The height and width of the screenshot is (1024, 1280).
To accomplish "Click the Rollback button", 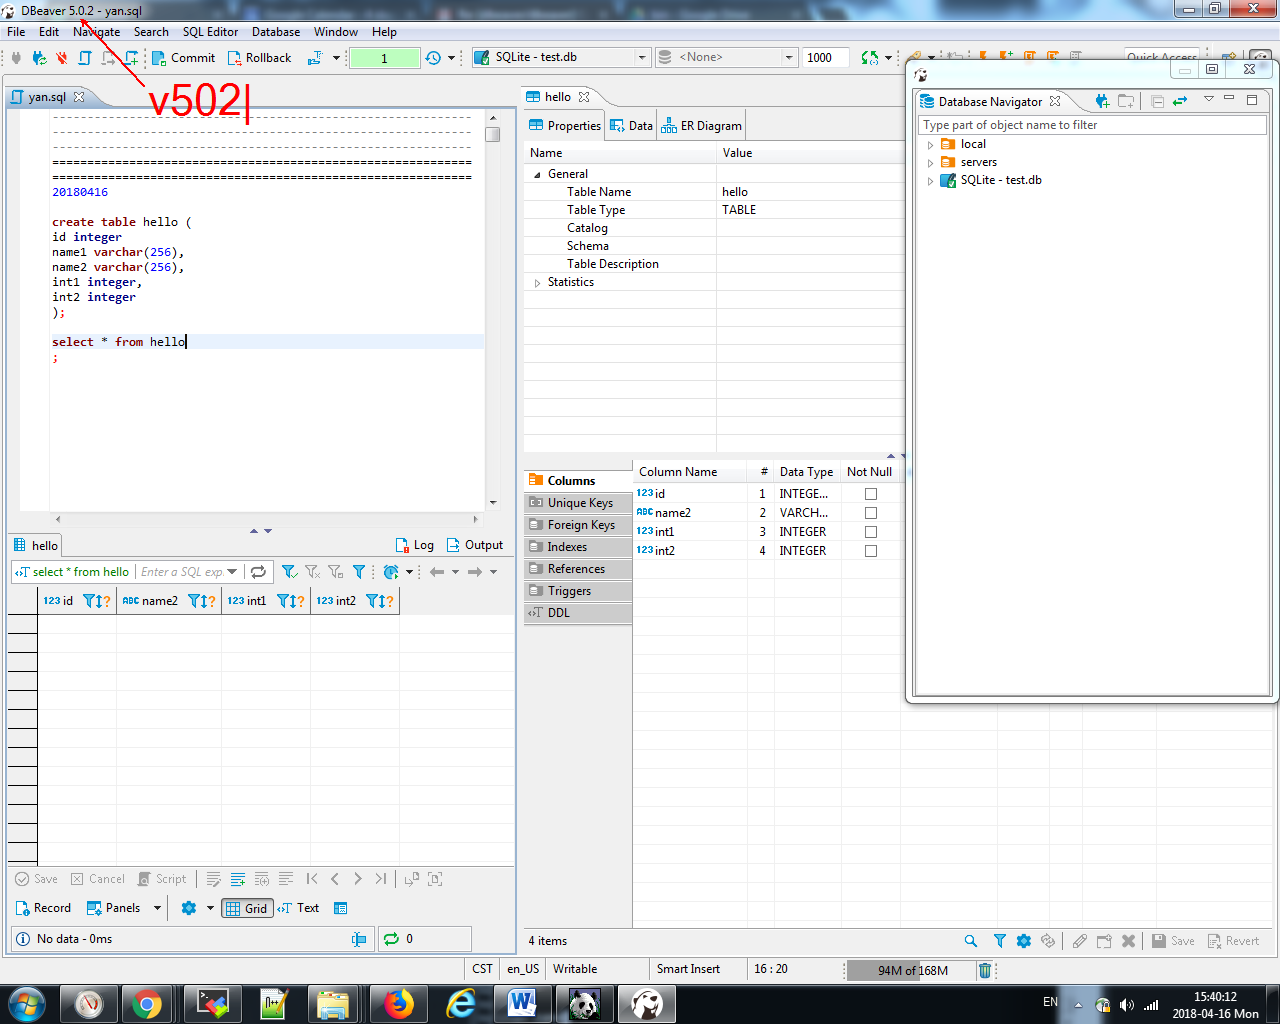I will click(259, 58).
